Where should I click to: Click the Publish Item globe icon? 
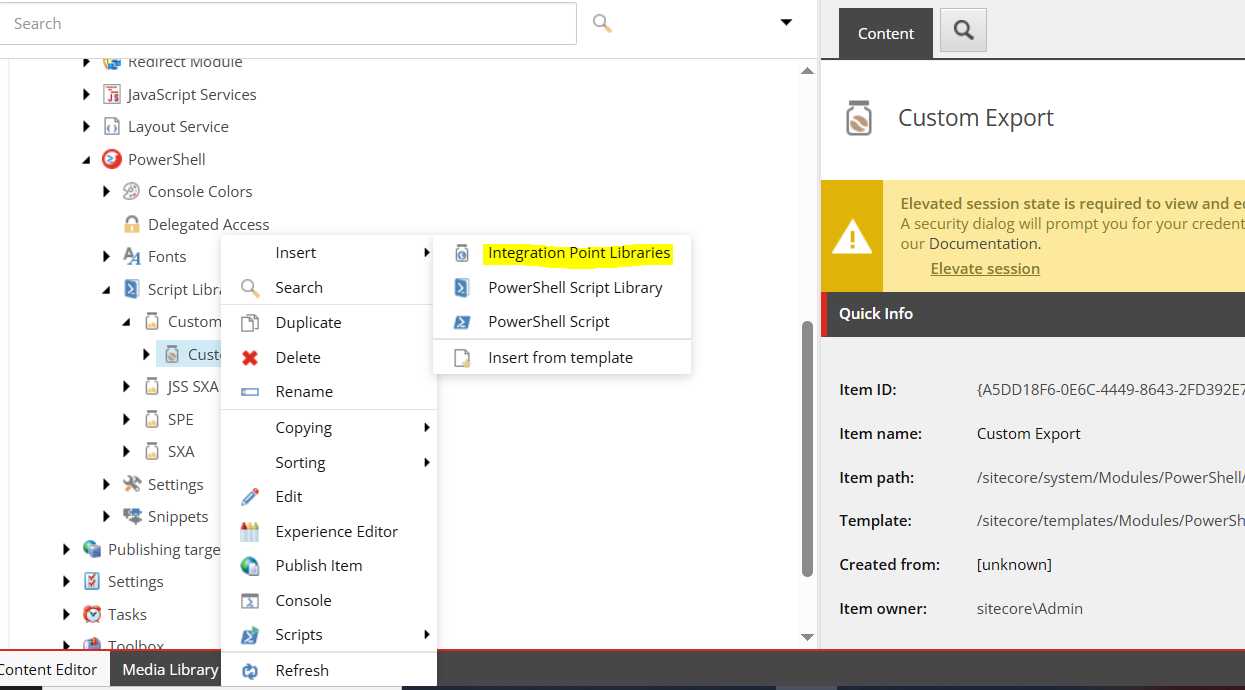250,565
